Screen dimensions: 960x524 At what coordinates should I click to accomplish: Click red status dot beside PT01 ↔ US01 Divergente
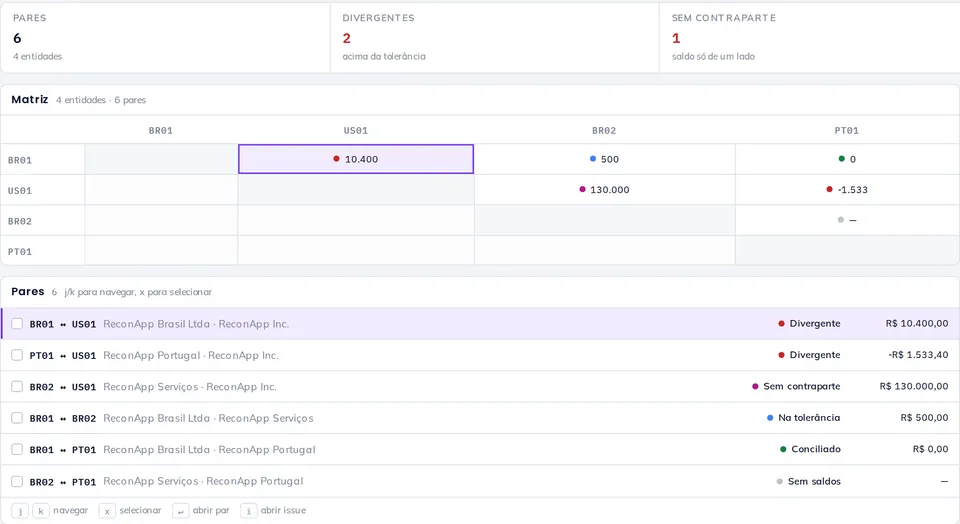coord(781,355)
